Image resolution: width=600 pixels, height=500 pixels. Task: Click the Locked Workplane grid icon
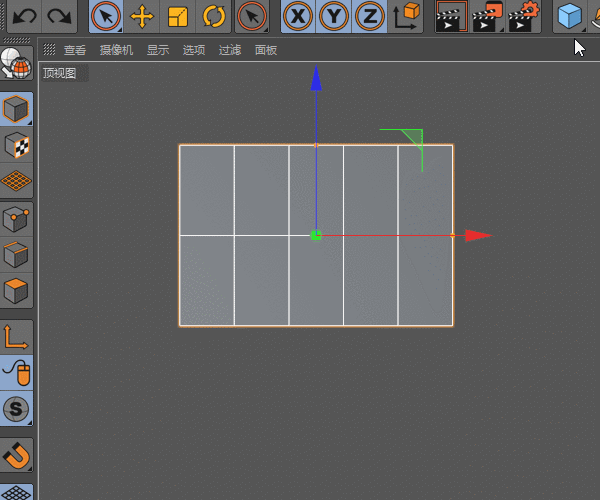[x=16, y=492]
